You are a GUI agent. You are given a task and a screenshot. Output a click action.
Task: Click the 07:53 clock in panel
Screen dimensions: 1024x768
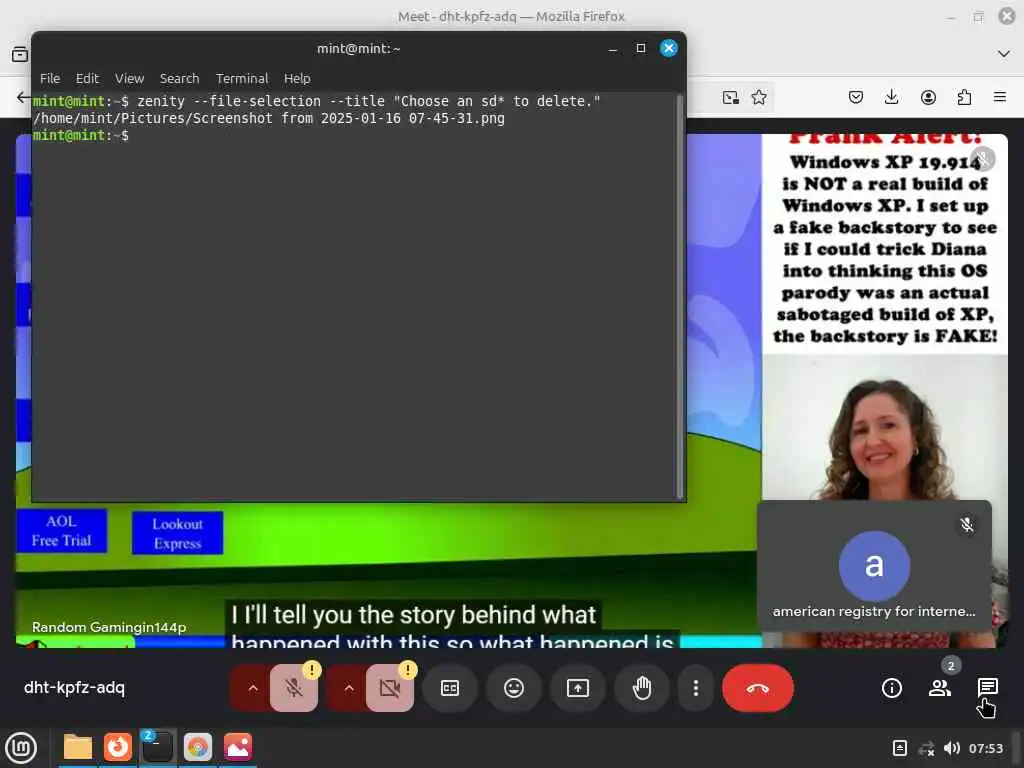tap(986, 748)
